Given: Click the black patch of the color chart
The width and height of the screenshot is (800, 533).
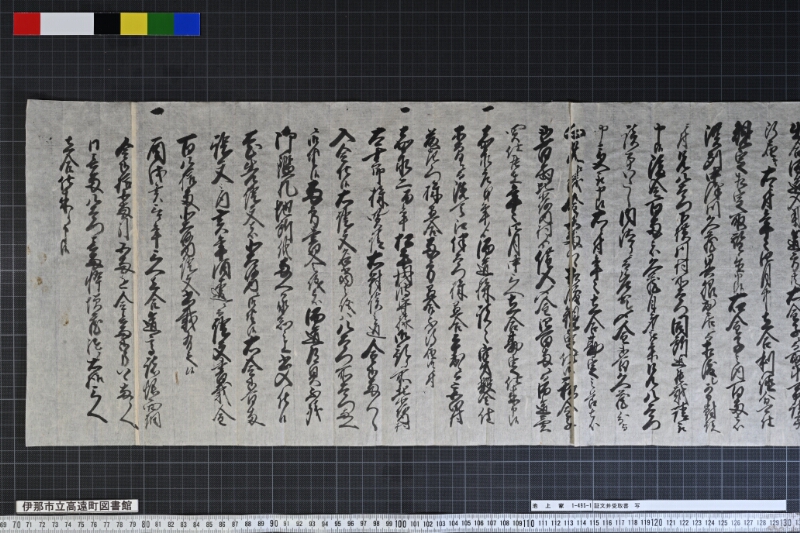Looking at the screenshot, I should (107, 24).
